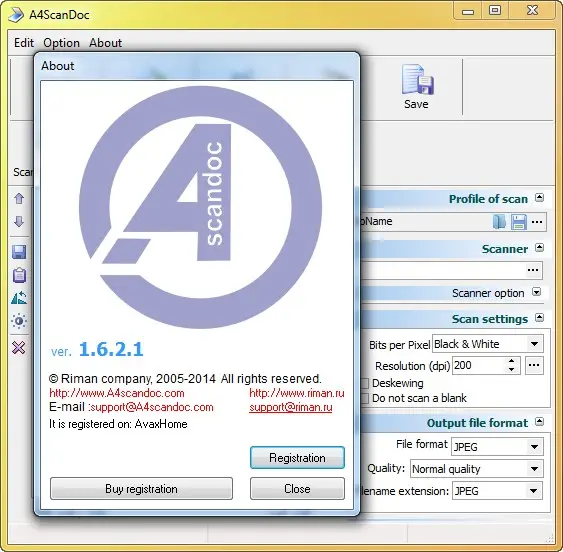Image resolution: width=563 pixels, height=552 pixels.
Task: Toggle Do not scan a blank checkbox
Action: coord(365,398)
